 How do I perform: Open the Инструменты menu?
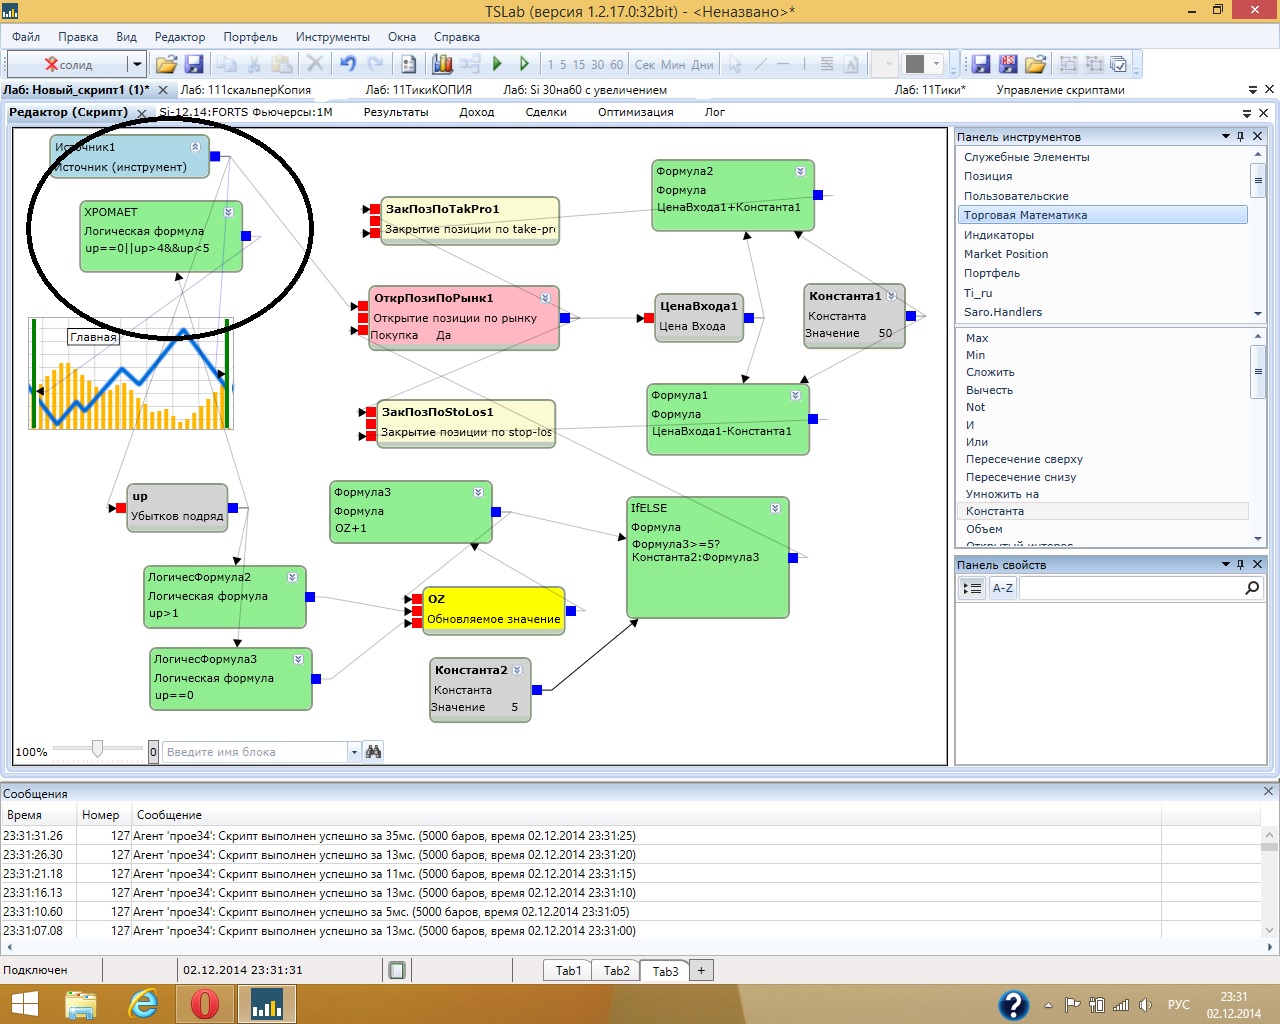coord(332,37)
